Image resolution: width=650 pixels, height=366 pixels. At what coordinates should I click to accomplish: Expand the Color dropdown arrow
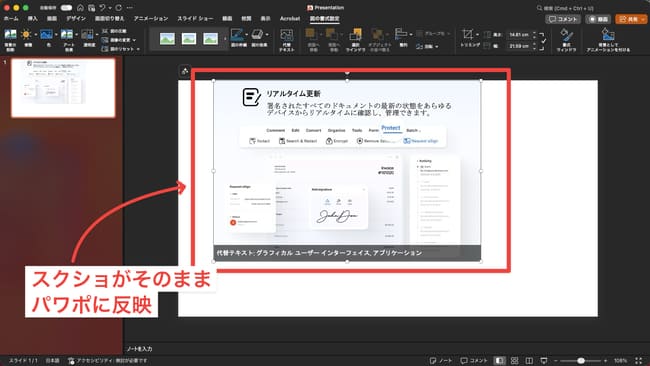point(56,35)
